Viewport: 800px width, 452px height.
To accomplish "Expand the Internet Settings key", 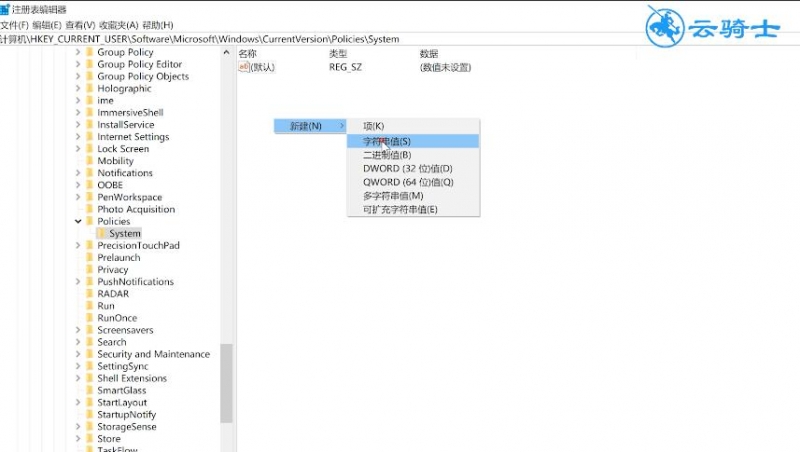I will (x=78, y=137).
